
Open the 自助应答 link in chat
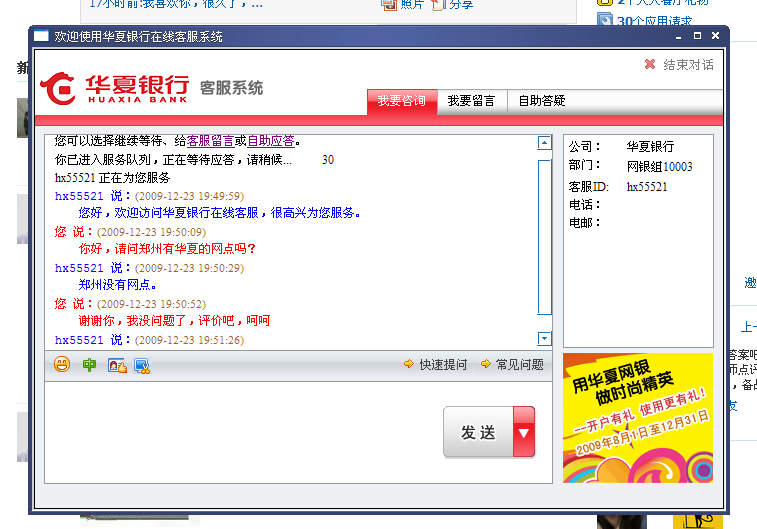click(271, 141)
